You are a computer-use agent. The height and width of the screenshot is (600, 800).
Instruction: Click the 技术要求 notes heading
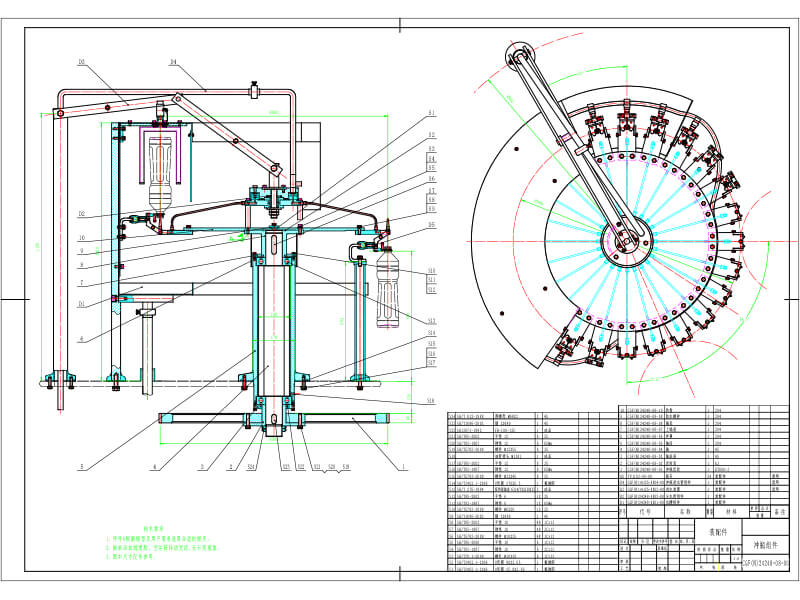tap(153, 528)
